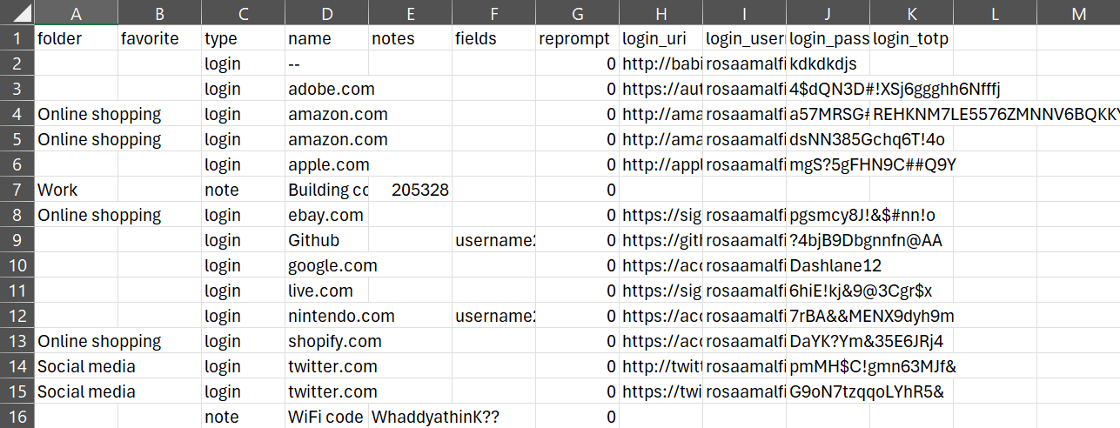Click the select-all corner triangle

17,14
